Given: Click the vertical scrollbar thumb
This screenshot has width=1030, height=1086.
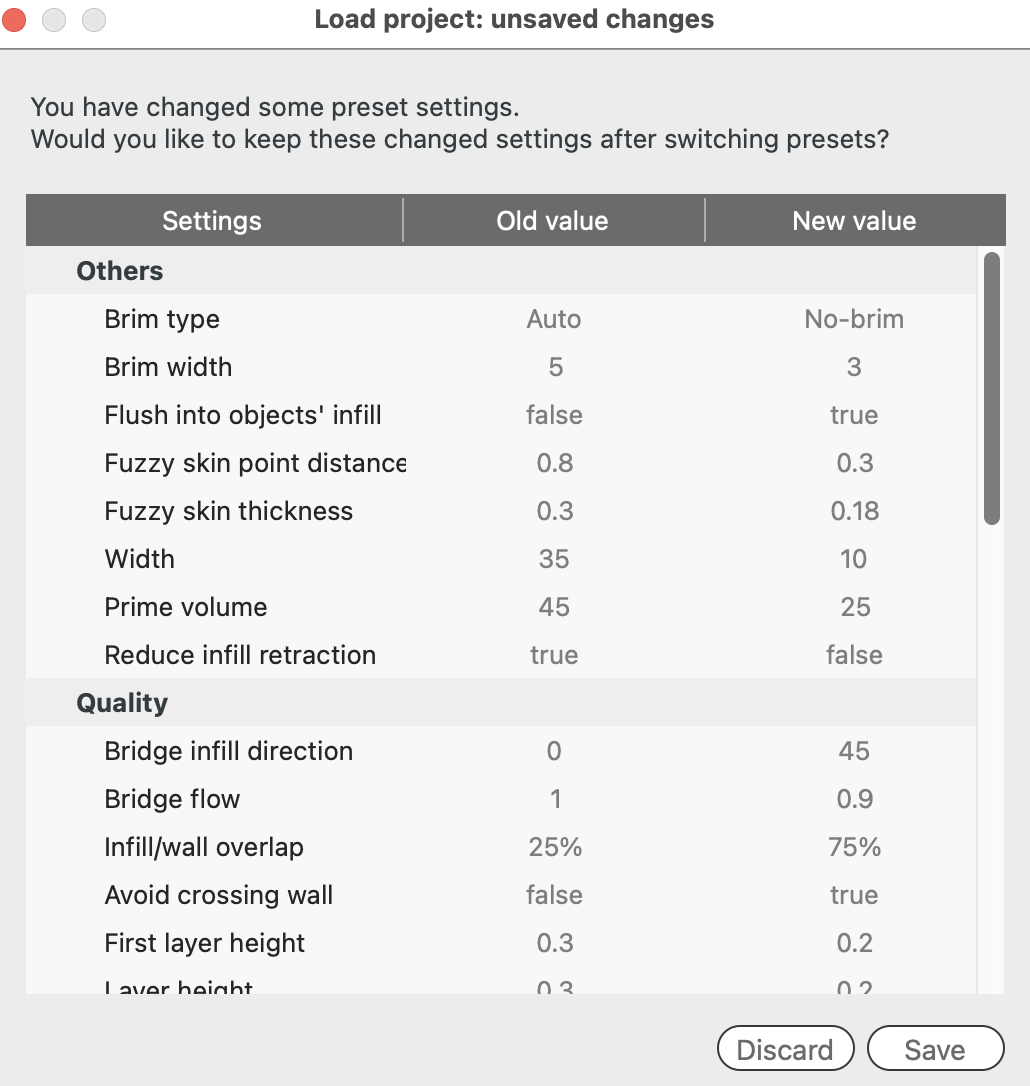Looking at the screenshot, I should click(993, 388).
